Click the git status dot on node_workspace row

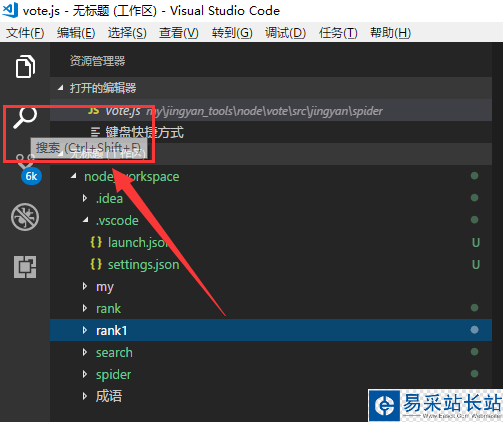point(474,176)
